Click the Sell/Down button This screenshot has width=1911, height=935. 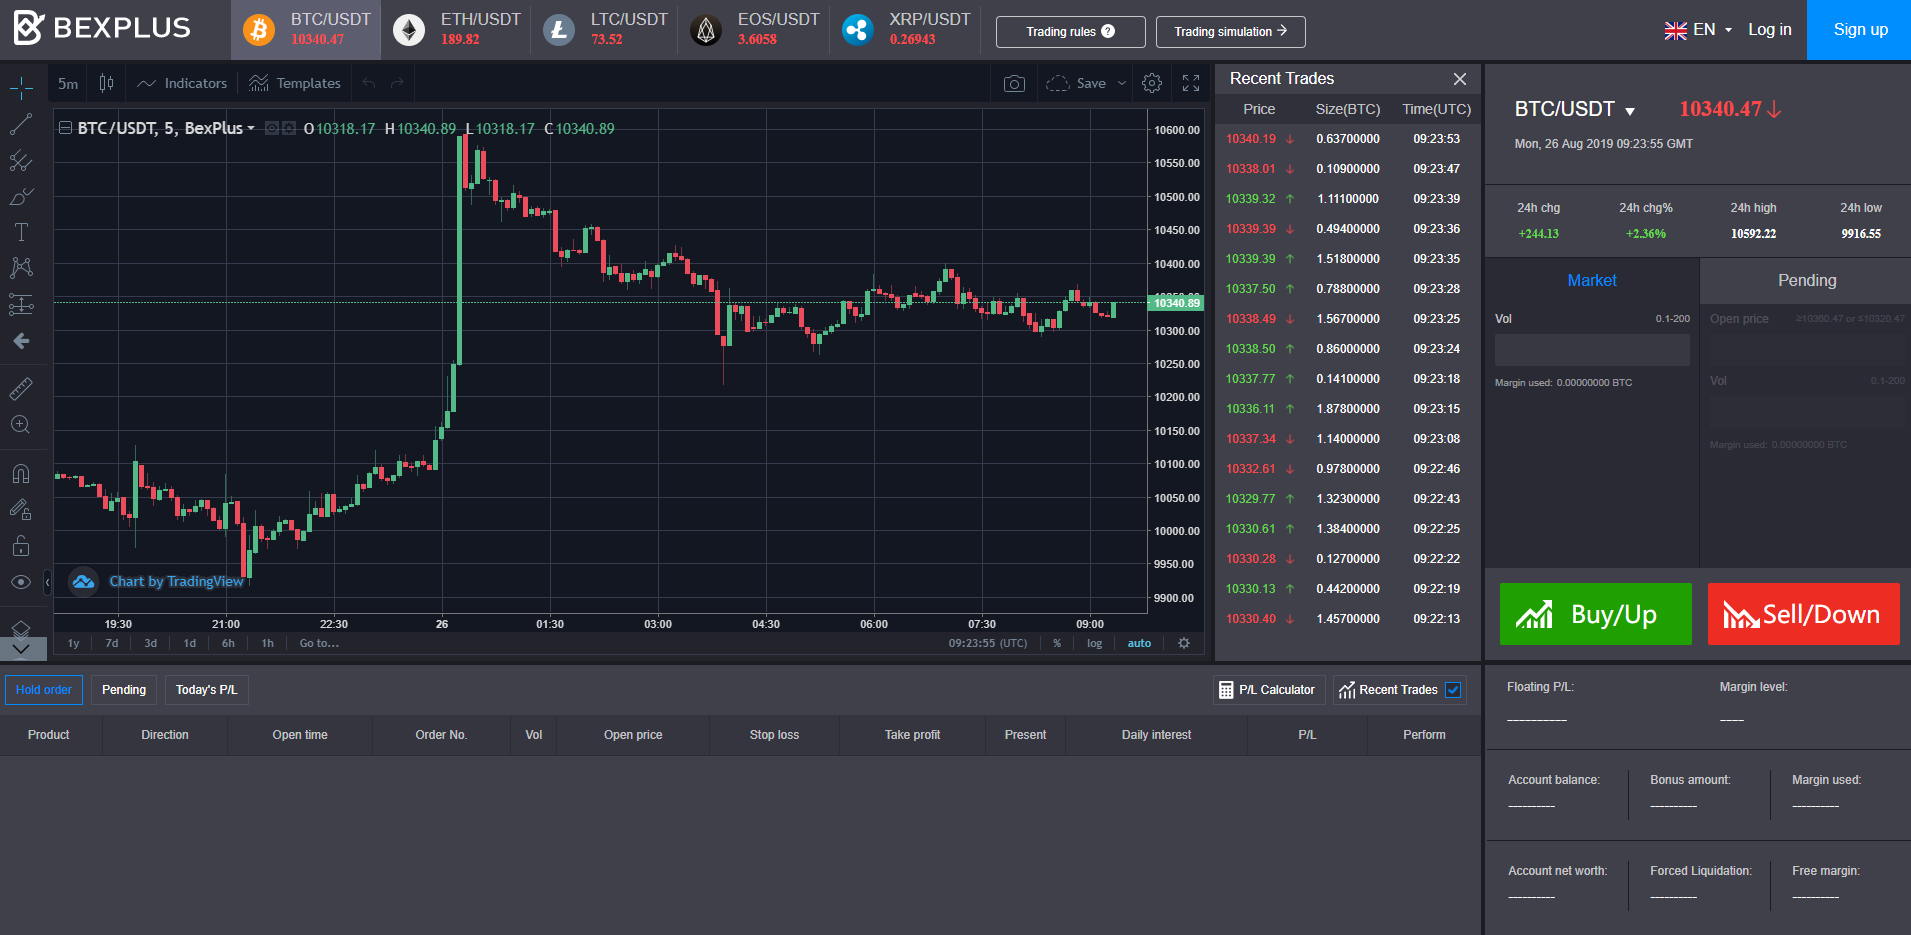click(1804, 614)
